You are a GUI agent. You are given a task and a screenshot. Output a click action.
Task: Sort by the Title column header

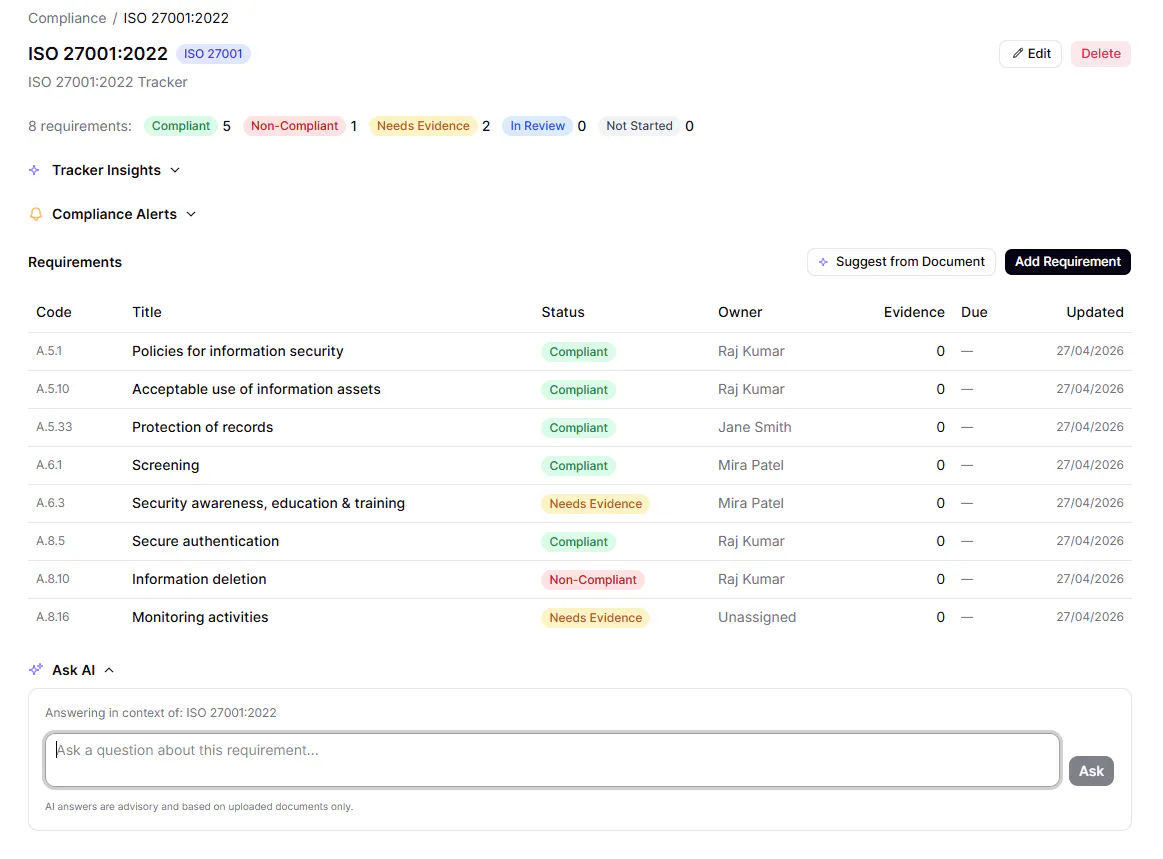tap(147, 312)
